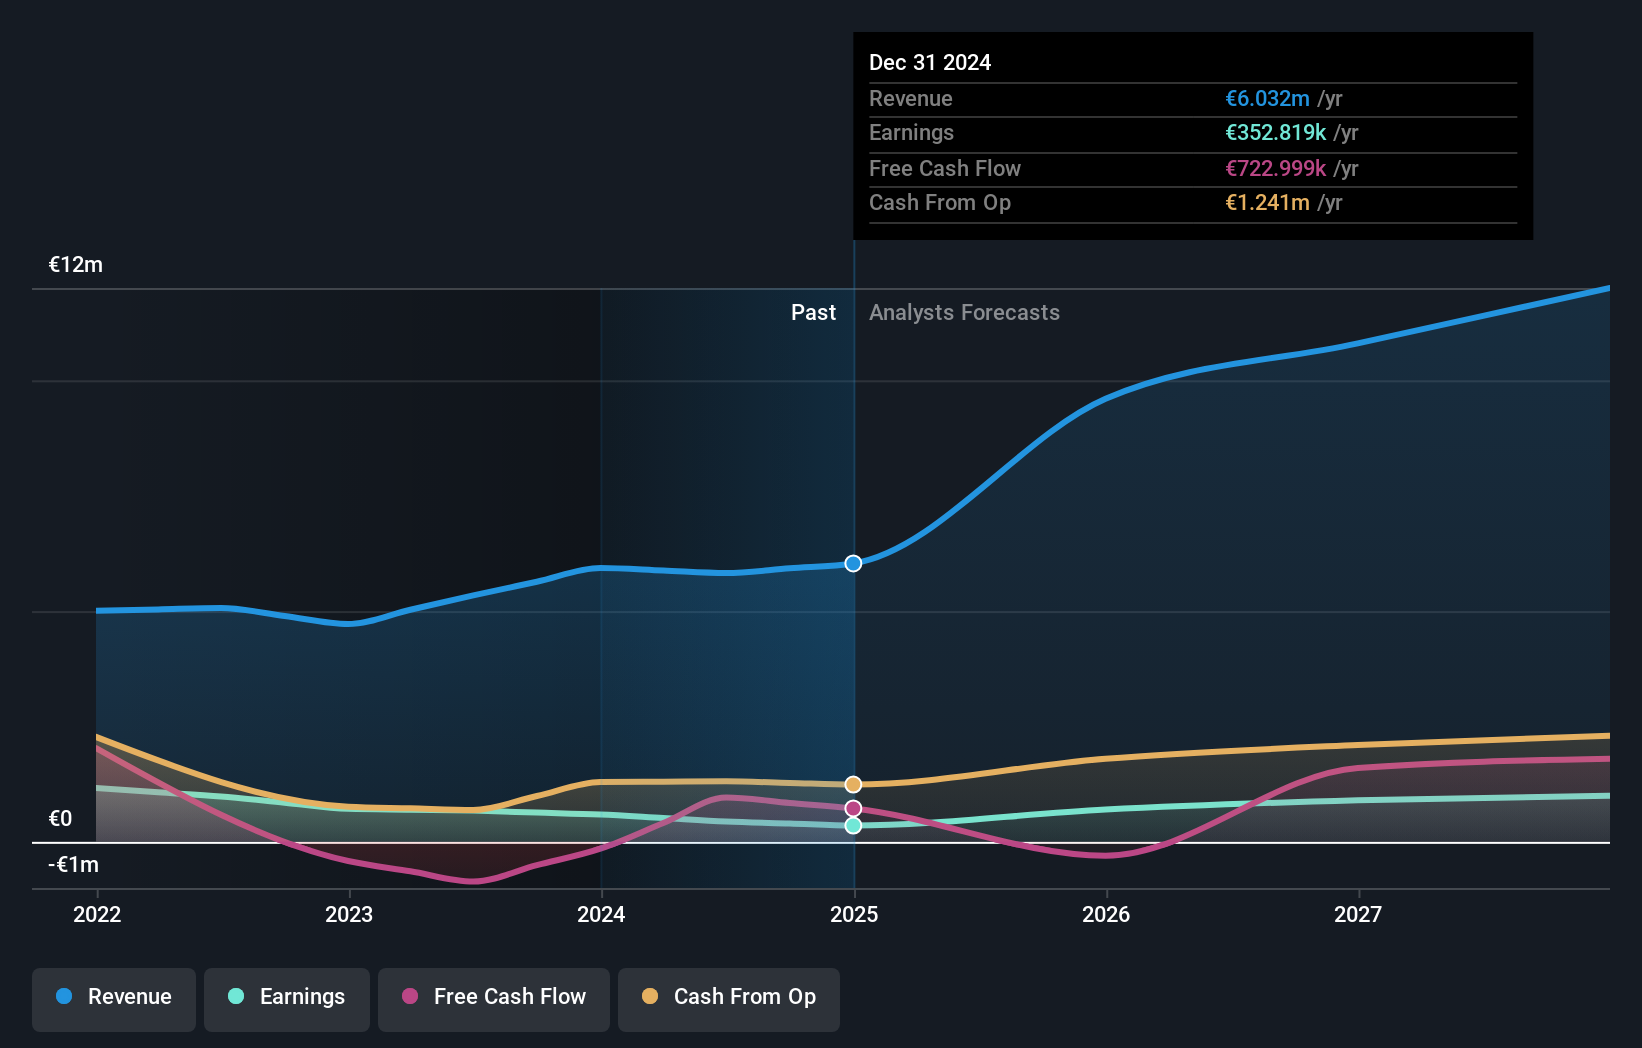This screenshot has width=1642, height=1048.
Task: Select the blue Revenue marker on the divider
Action: pos(853,563)
